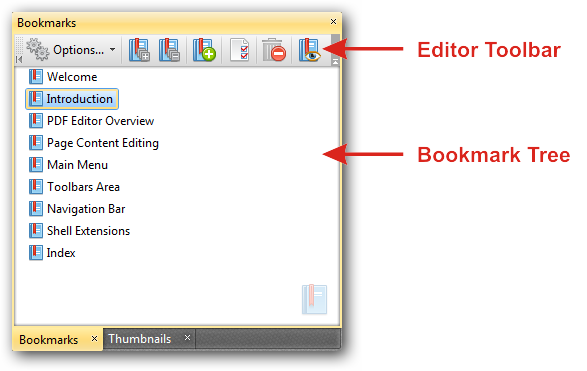Open the Navigation Bar bookmark
Image resolution: width=587 pixels, height=371 pixels.
[77, 209]
